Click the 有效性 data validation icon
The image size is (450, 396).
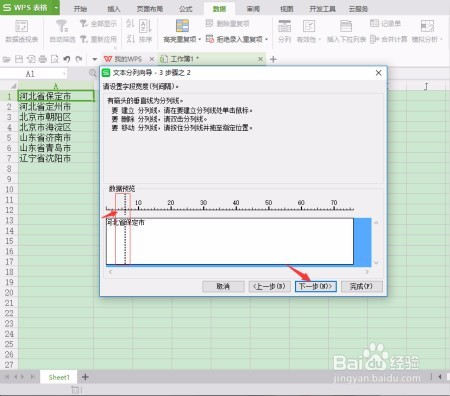point(309,26)
